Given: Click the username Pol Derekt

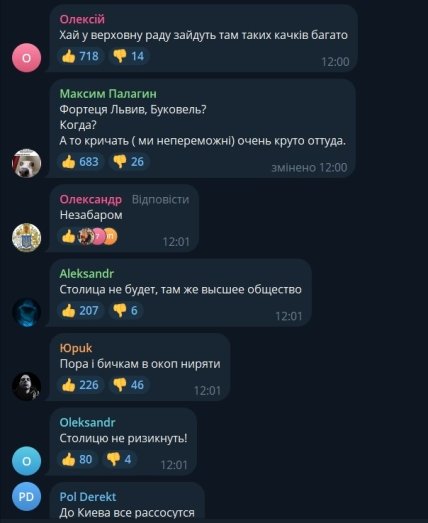Looking at the screenshot, I should [88, 497].
